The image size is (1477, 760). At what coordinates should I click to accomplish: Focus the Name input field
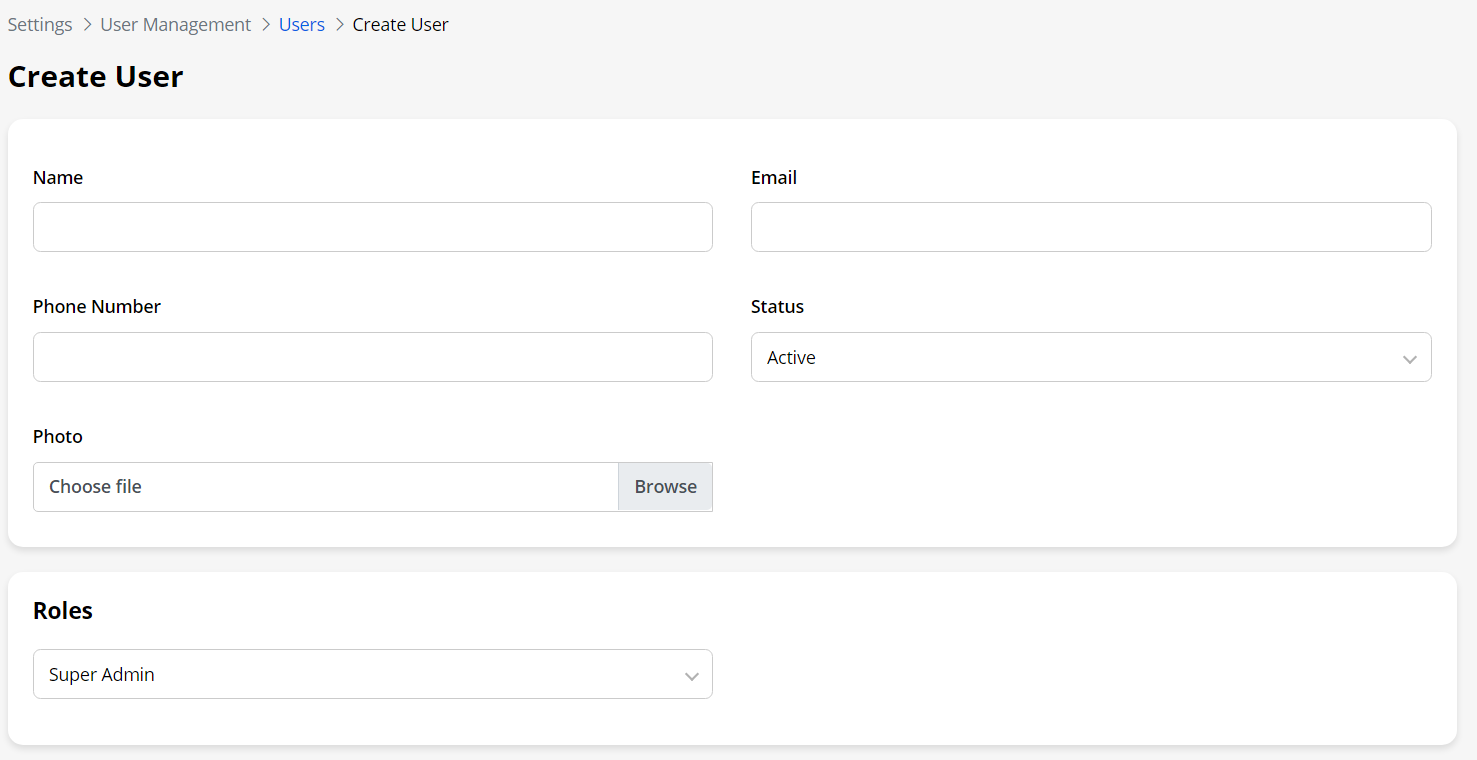(372, 227)
